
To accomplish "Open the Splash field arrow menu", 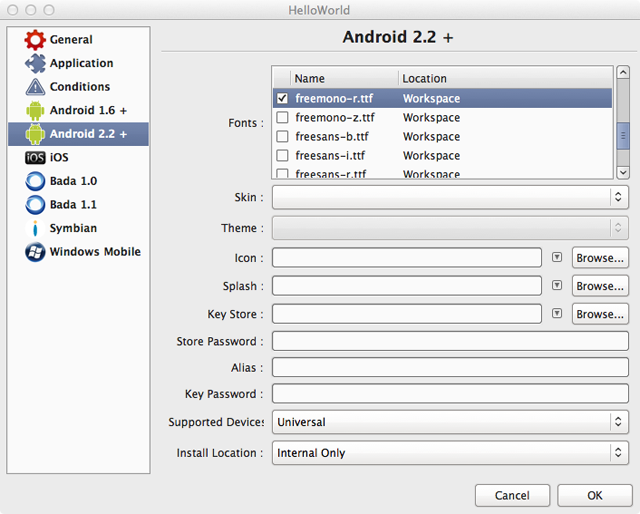I will coord(557,285).
